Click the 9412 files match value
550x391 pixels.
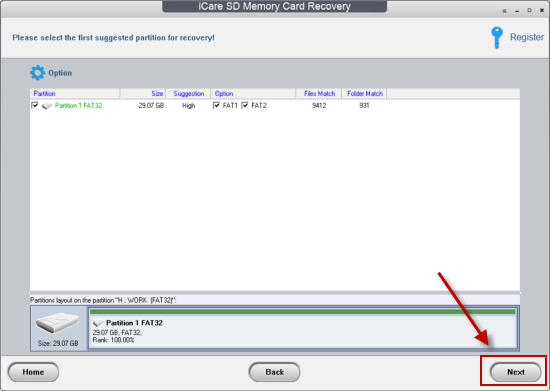[x=319, y=106]
